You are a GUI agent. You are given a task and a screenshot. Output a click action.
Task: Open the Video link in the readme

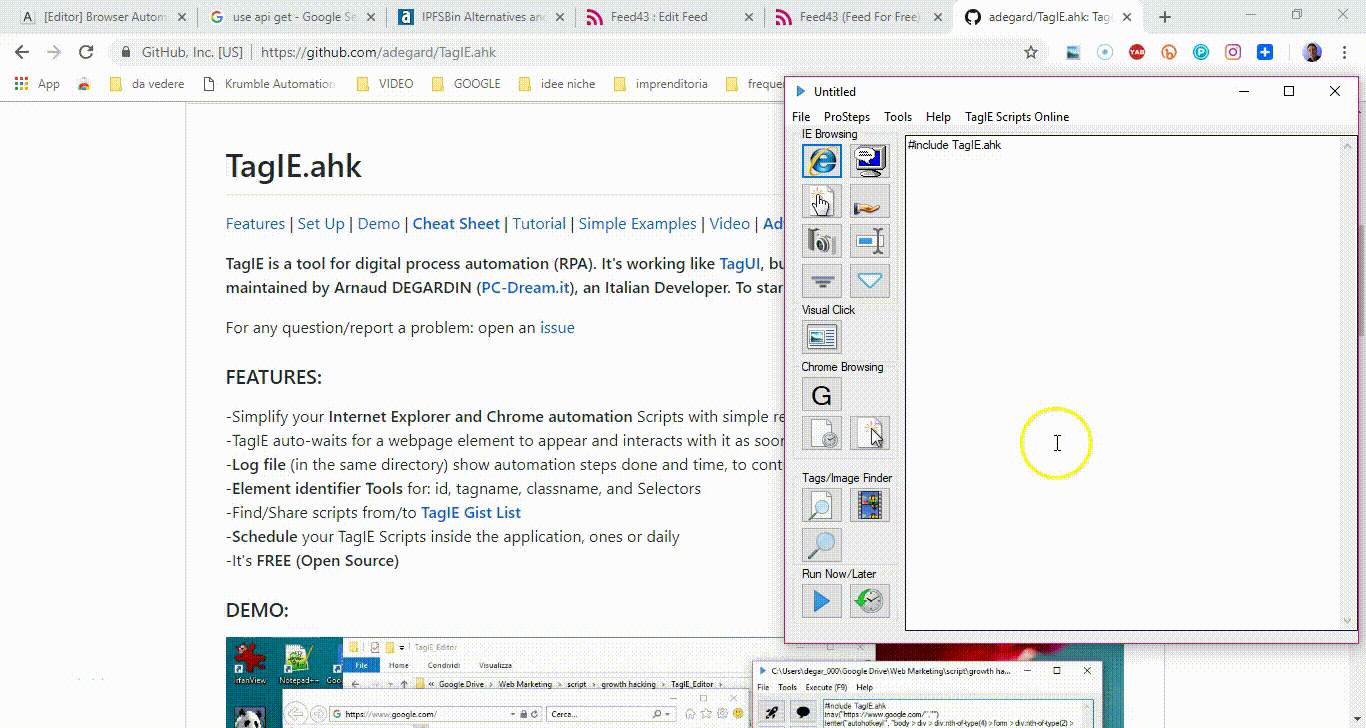[730, 224]
